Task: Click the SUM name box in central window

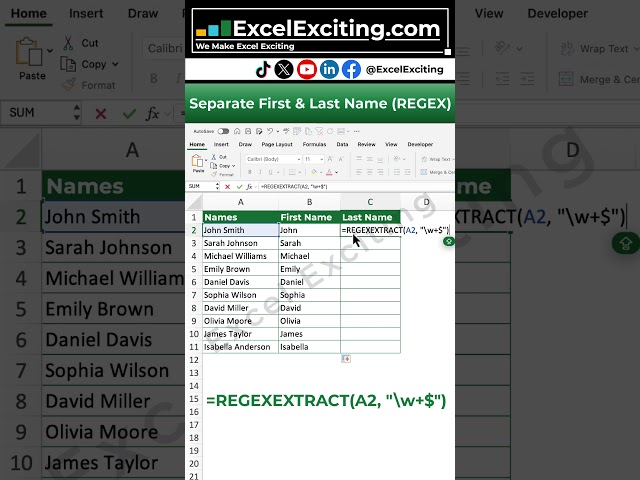Action: (200, 187)
